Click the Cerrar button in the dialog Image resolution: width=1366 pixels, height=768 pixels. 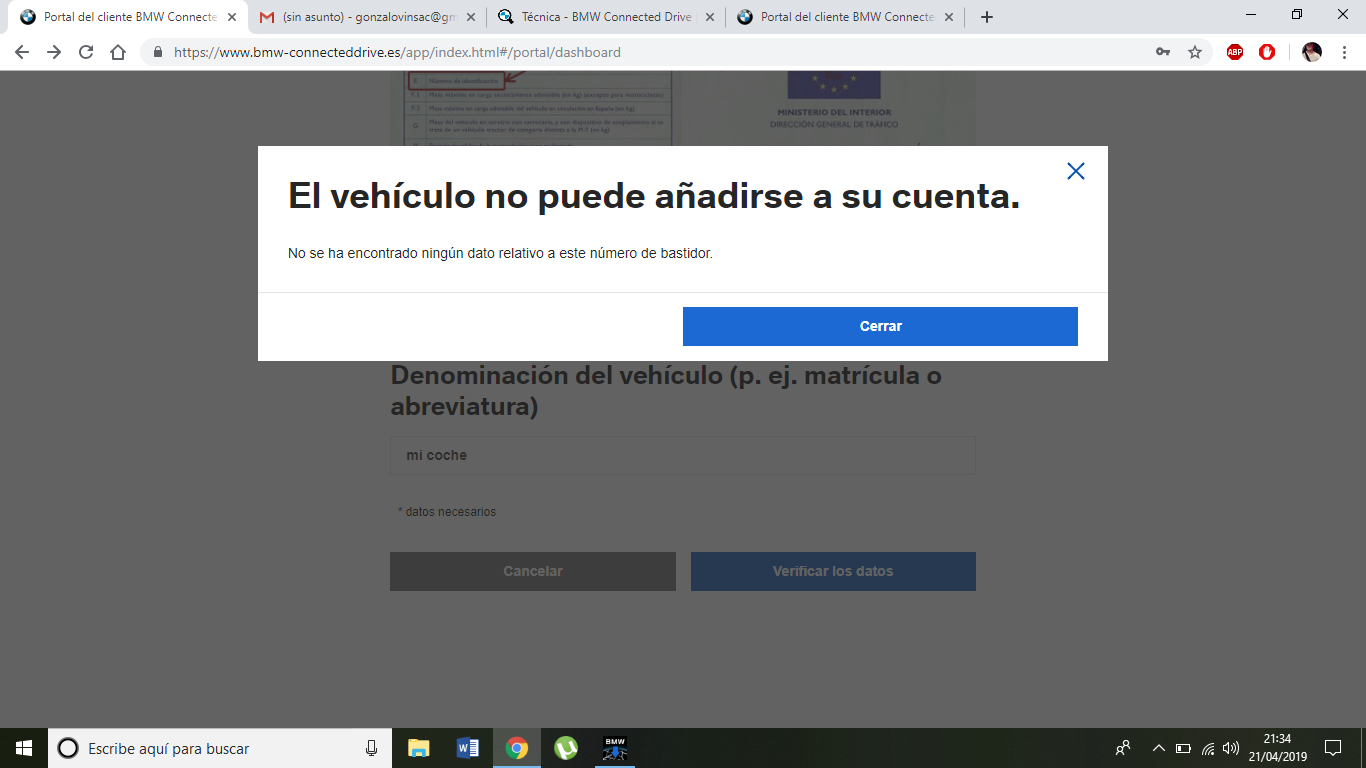point(880,326)
